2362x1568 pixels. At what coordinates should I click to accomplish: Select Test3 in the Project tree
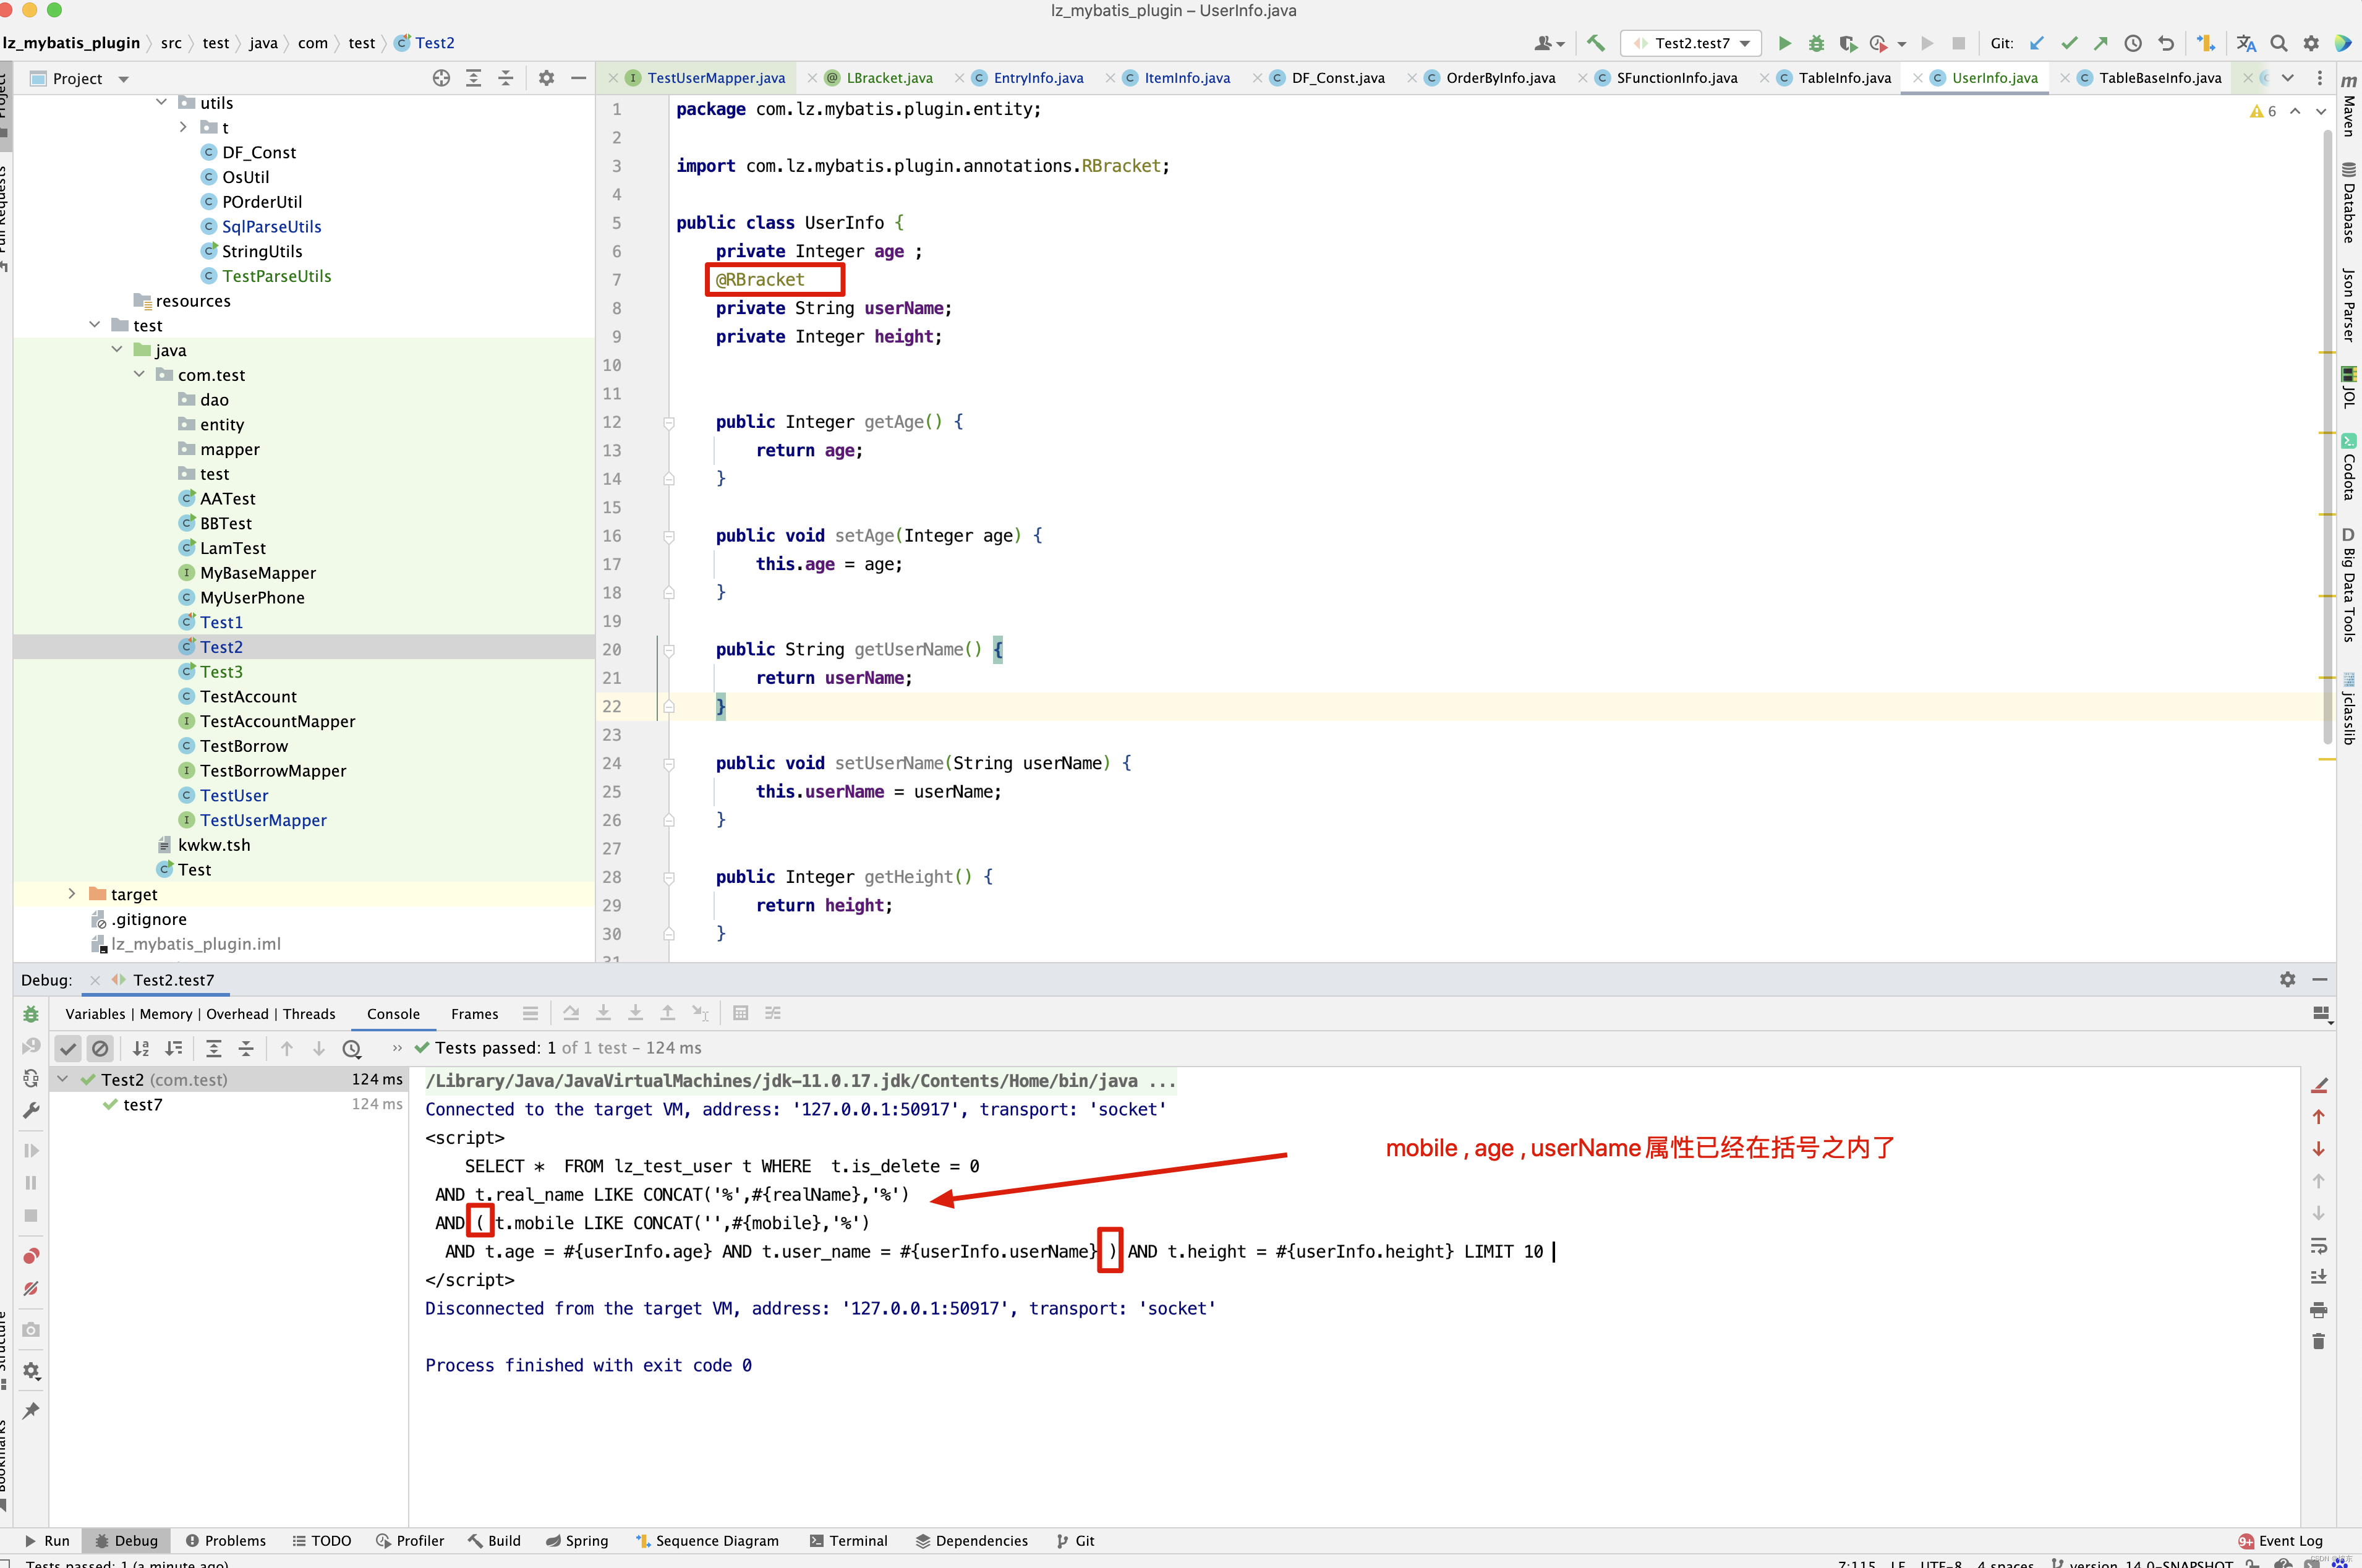(x=221, y=671)
